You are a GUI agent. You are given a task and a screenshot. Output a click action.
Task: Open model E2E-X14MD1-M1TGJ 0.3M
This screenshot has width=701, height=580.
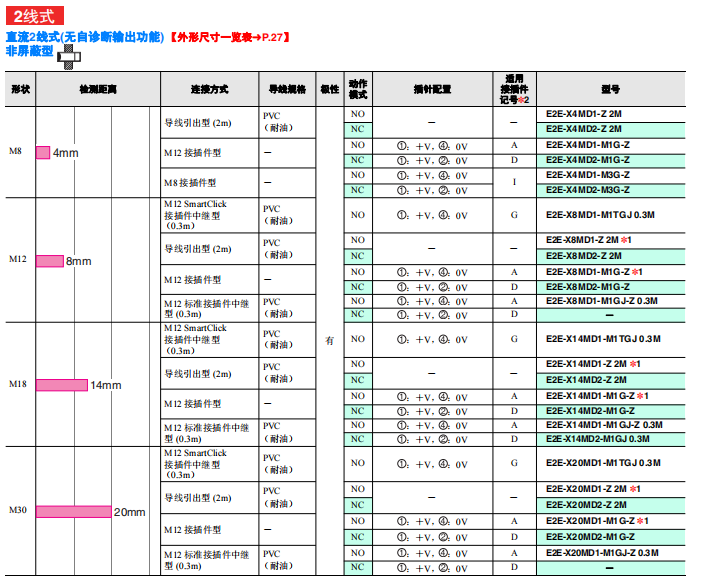click(x=603, y=338)
